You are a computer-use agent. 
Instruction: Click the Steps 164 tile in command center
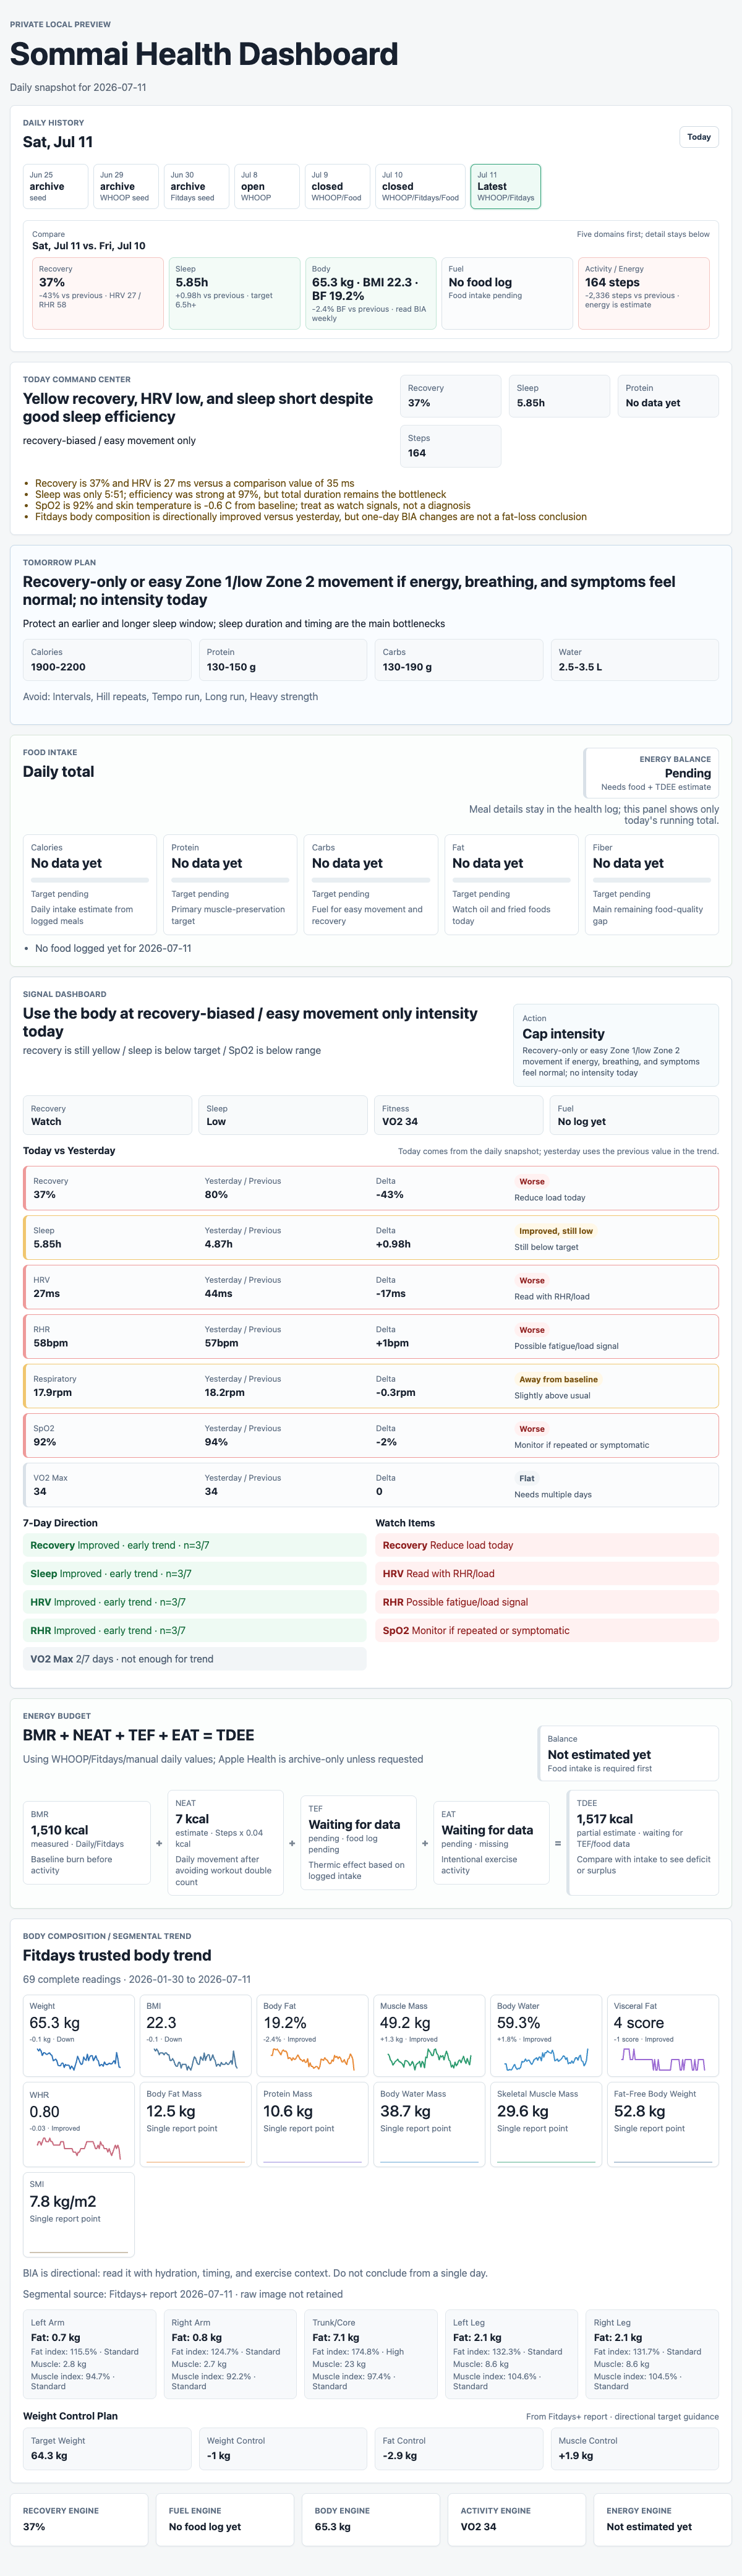451,446
